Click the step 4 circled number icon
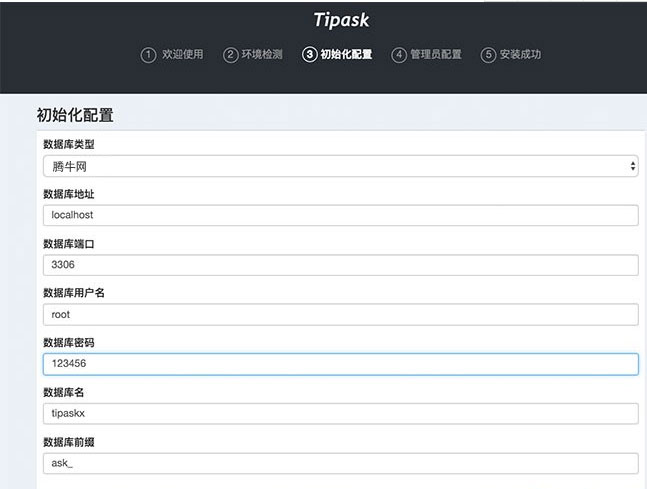 click(399, 55)
